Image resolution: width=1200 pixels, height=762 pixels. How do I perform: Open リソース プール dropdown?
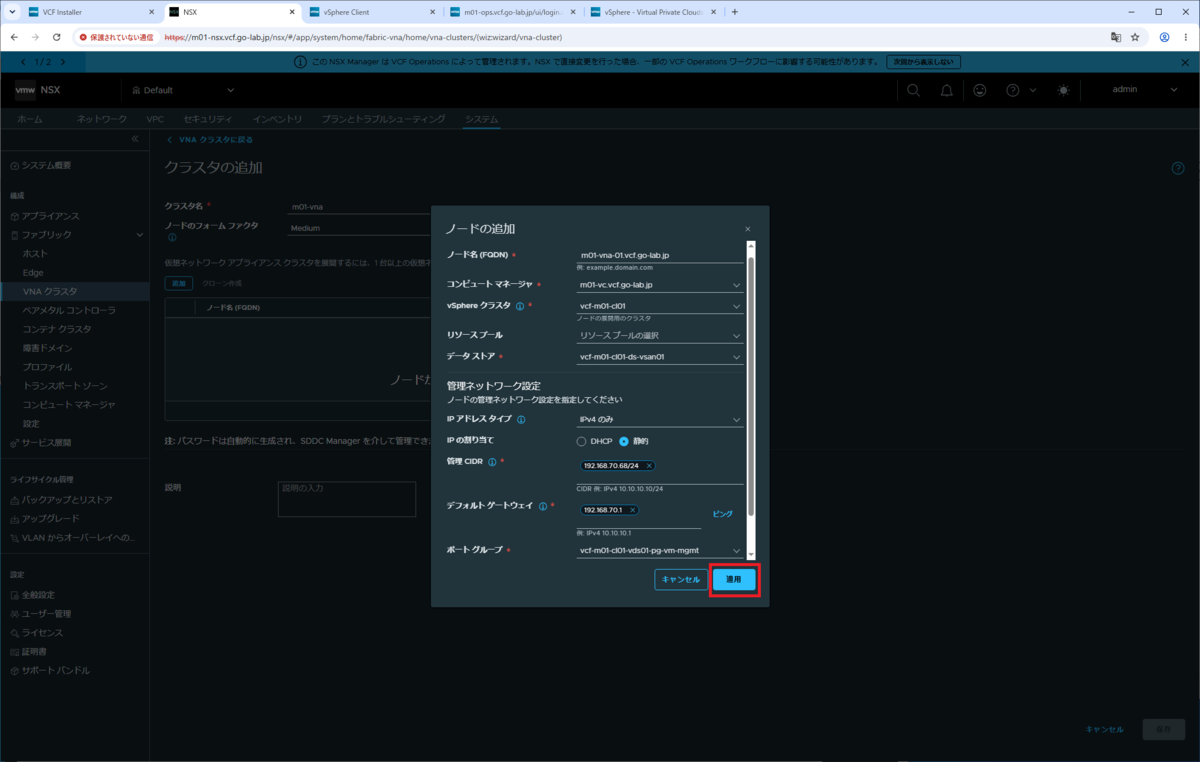(660, 335)
